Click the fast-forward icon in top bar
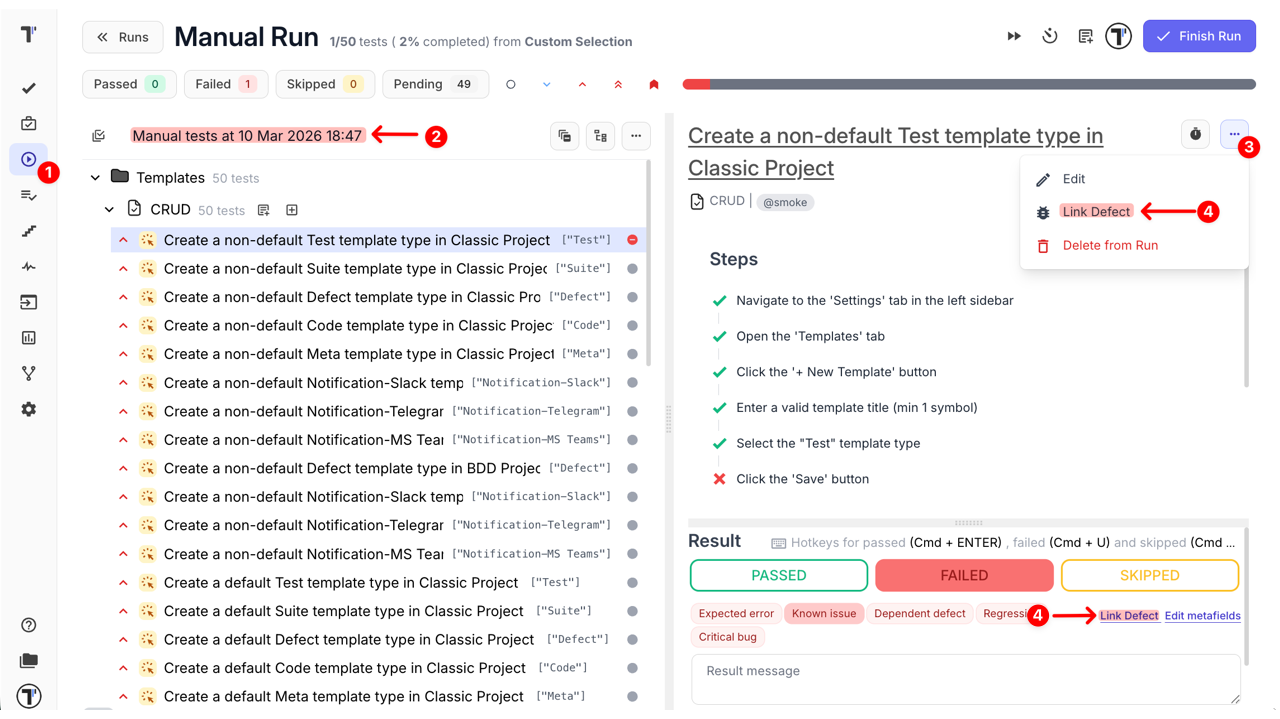1280x719 pixels. tap(1014, 37)
